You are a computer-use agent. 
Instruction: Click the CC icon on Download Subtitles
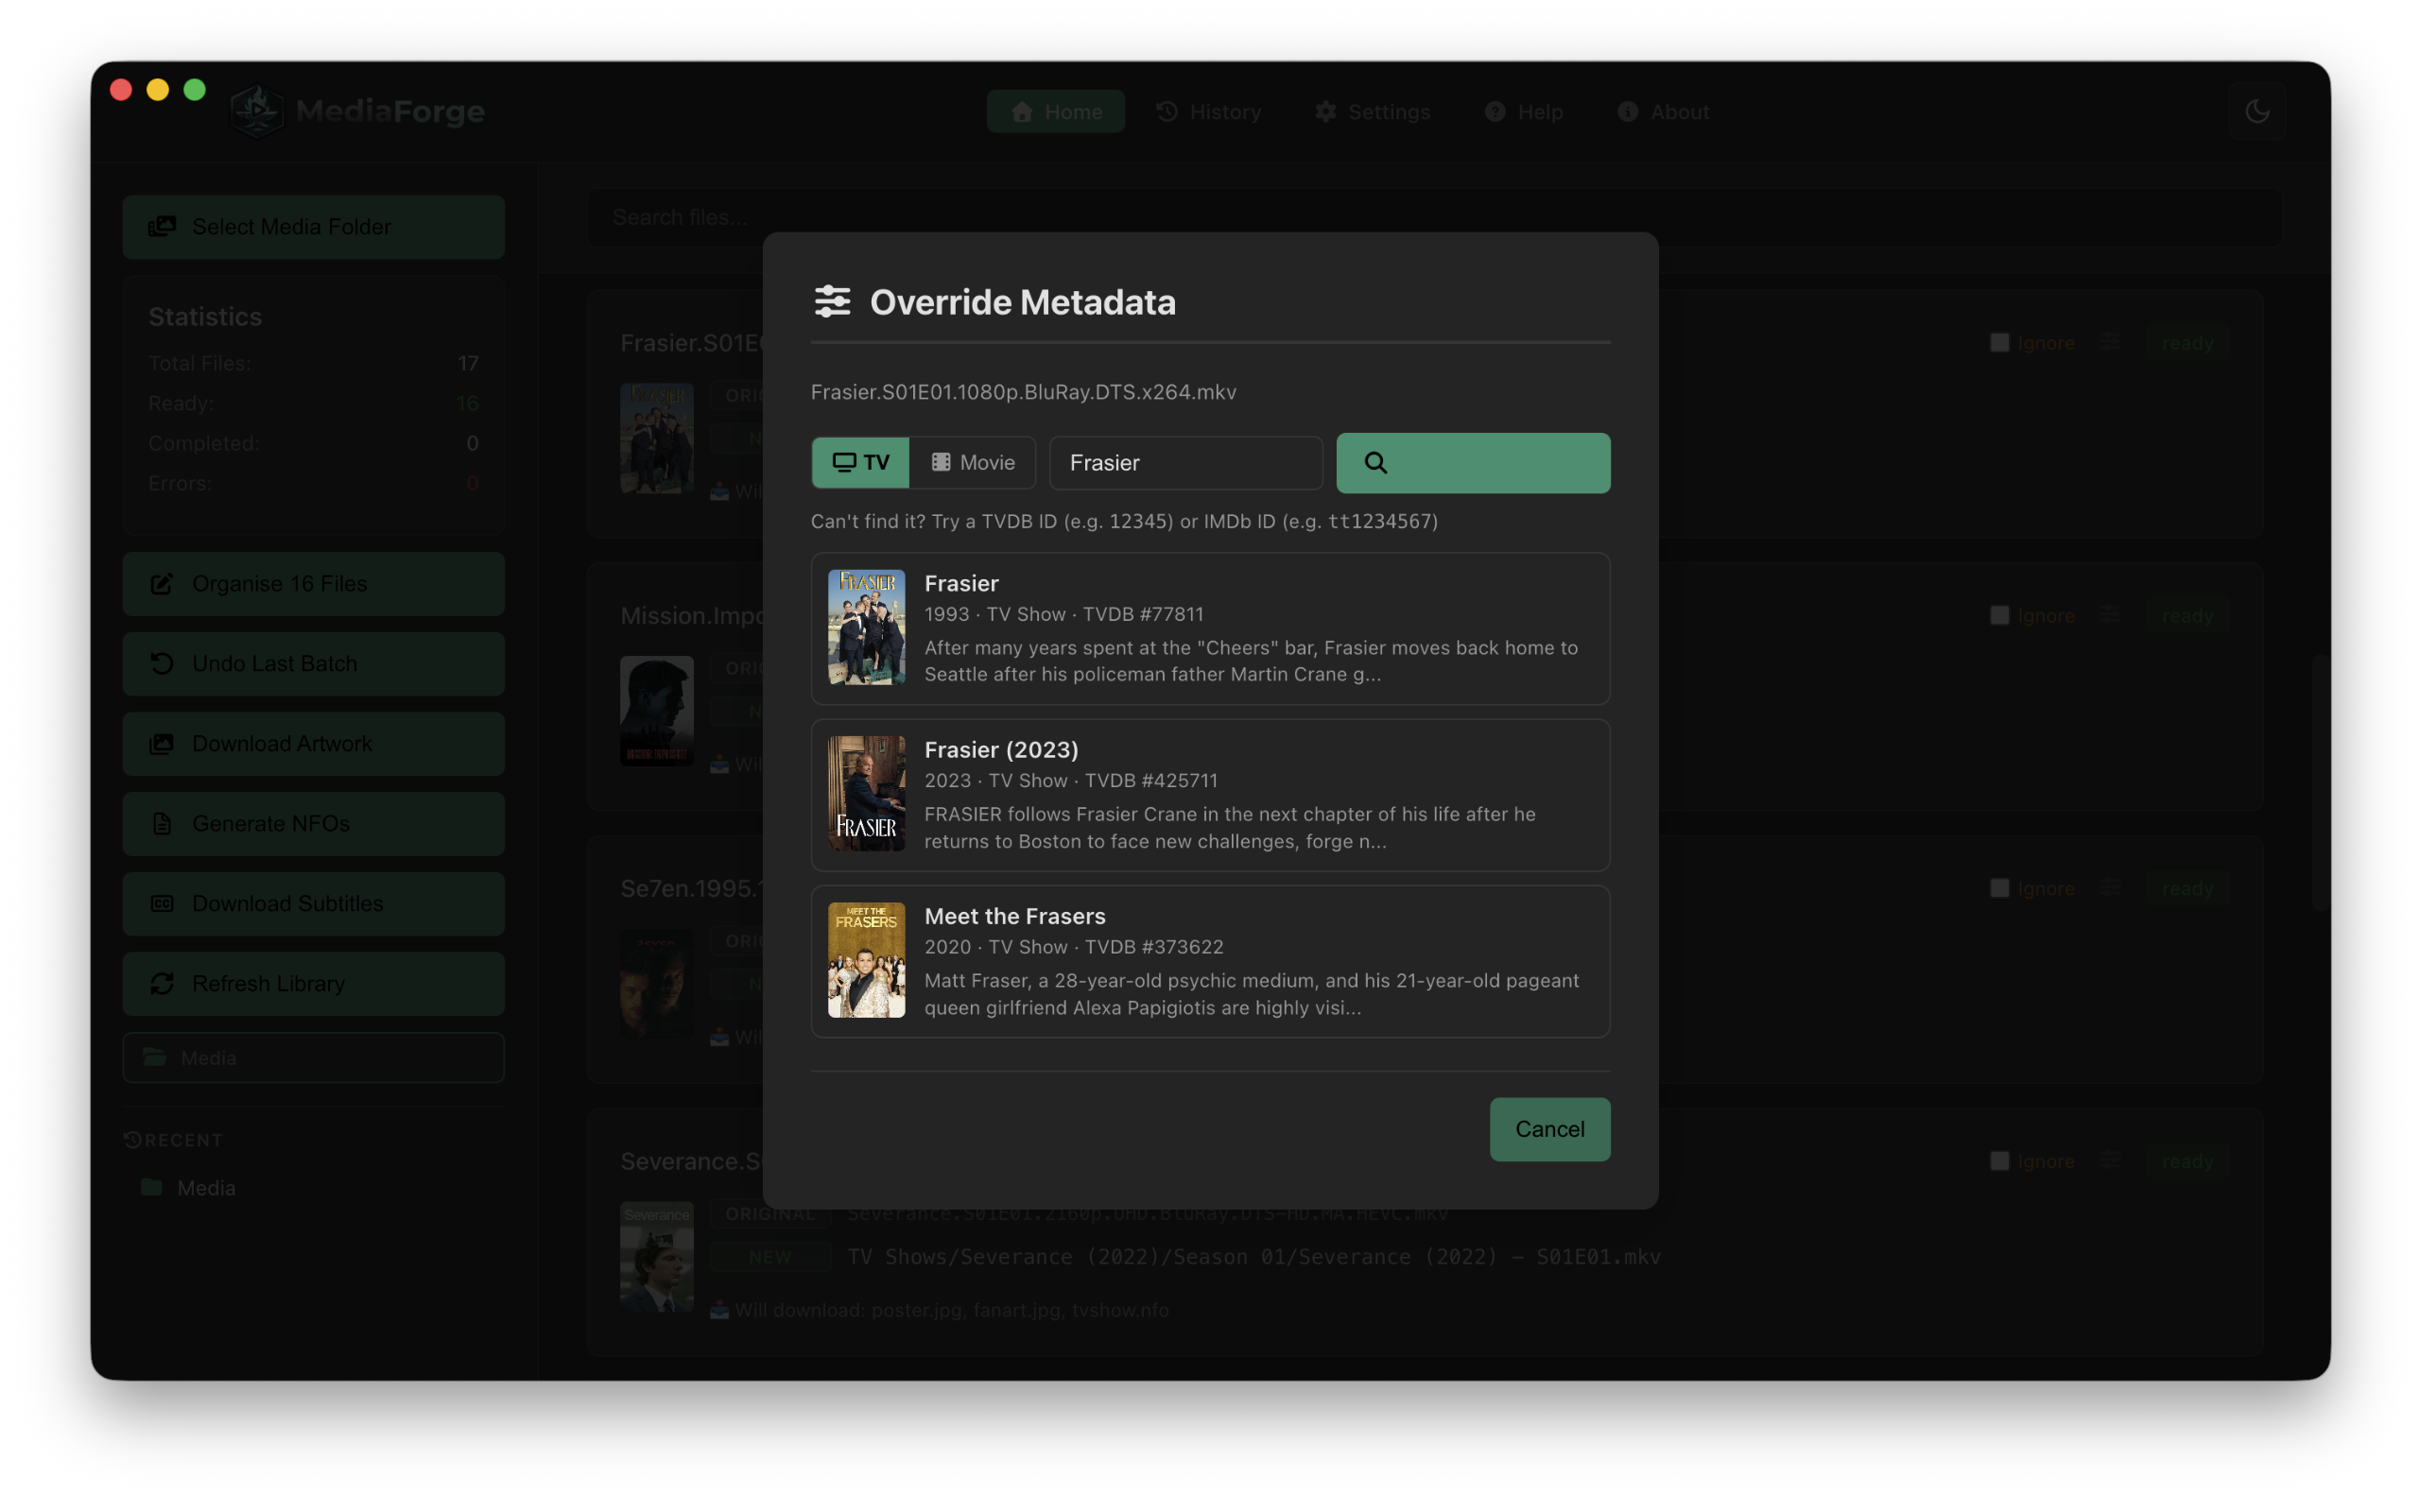163,903
